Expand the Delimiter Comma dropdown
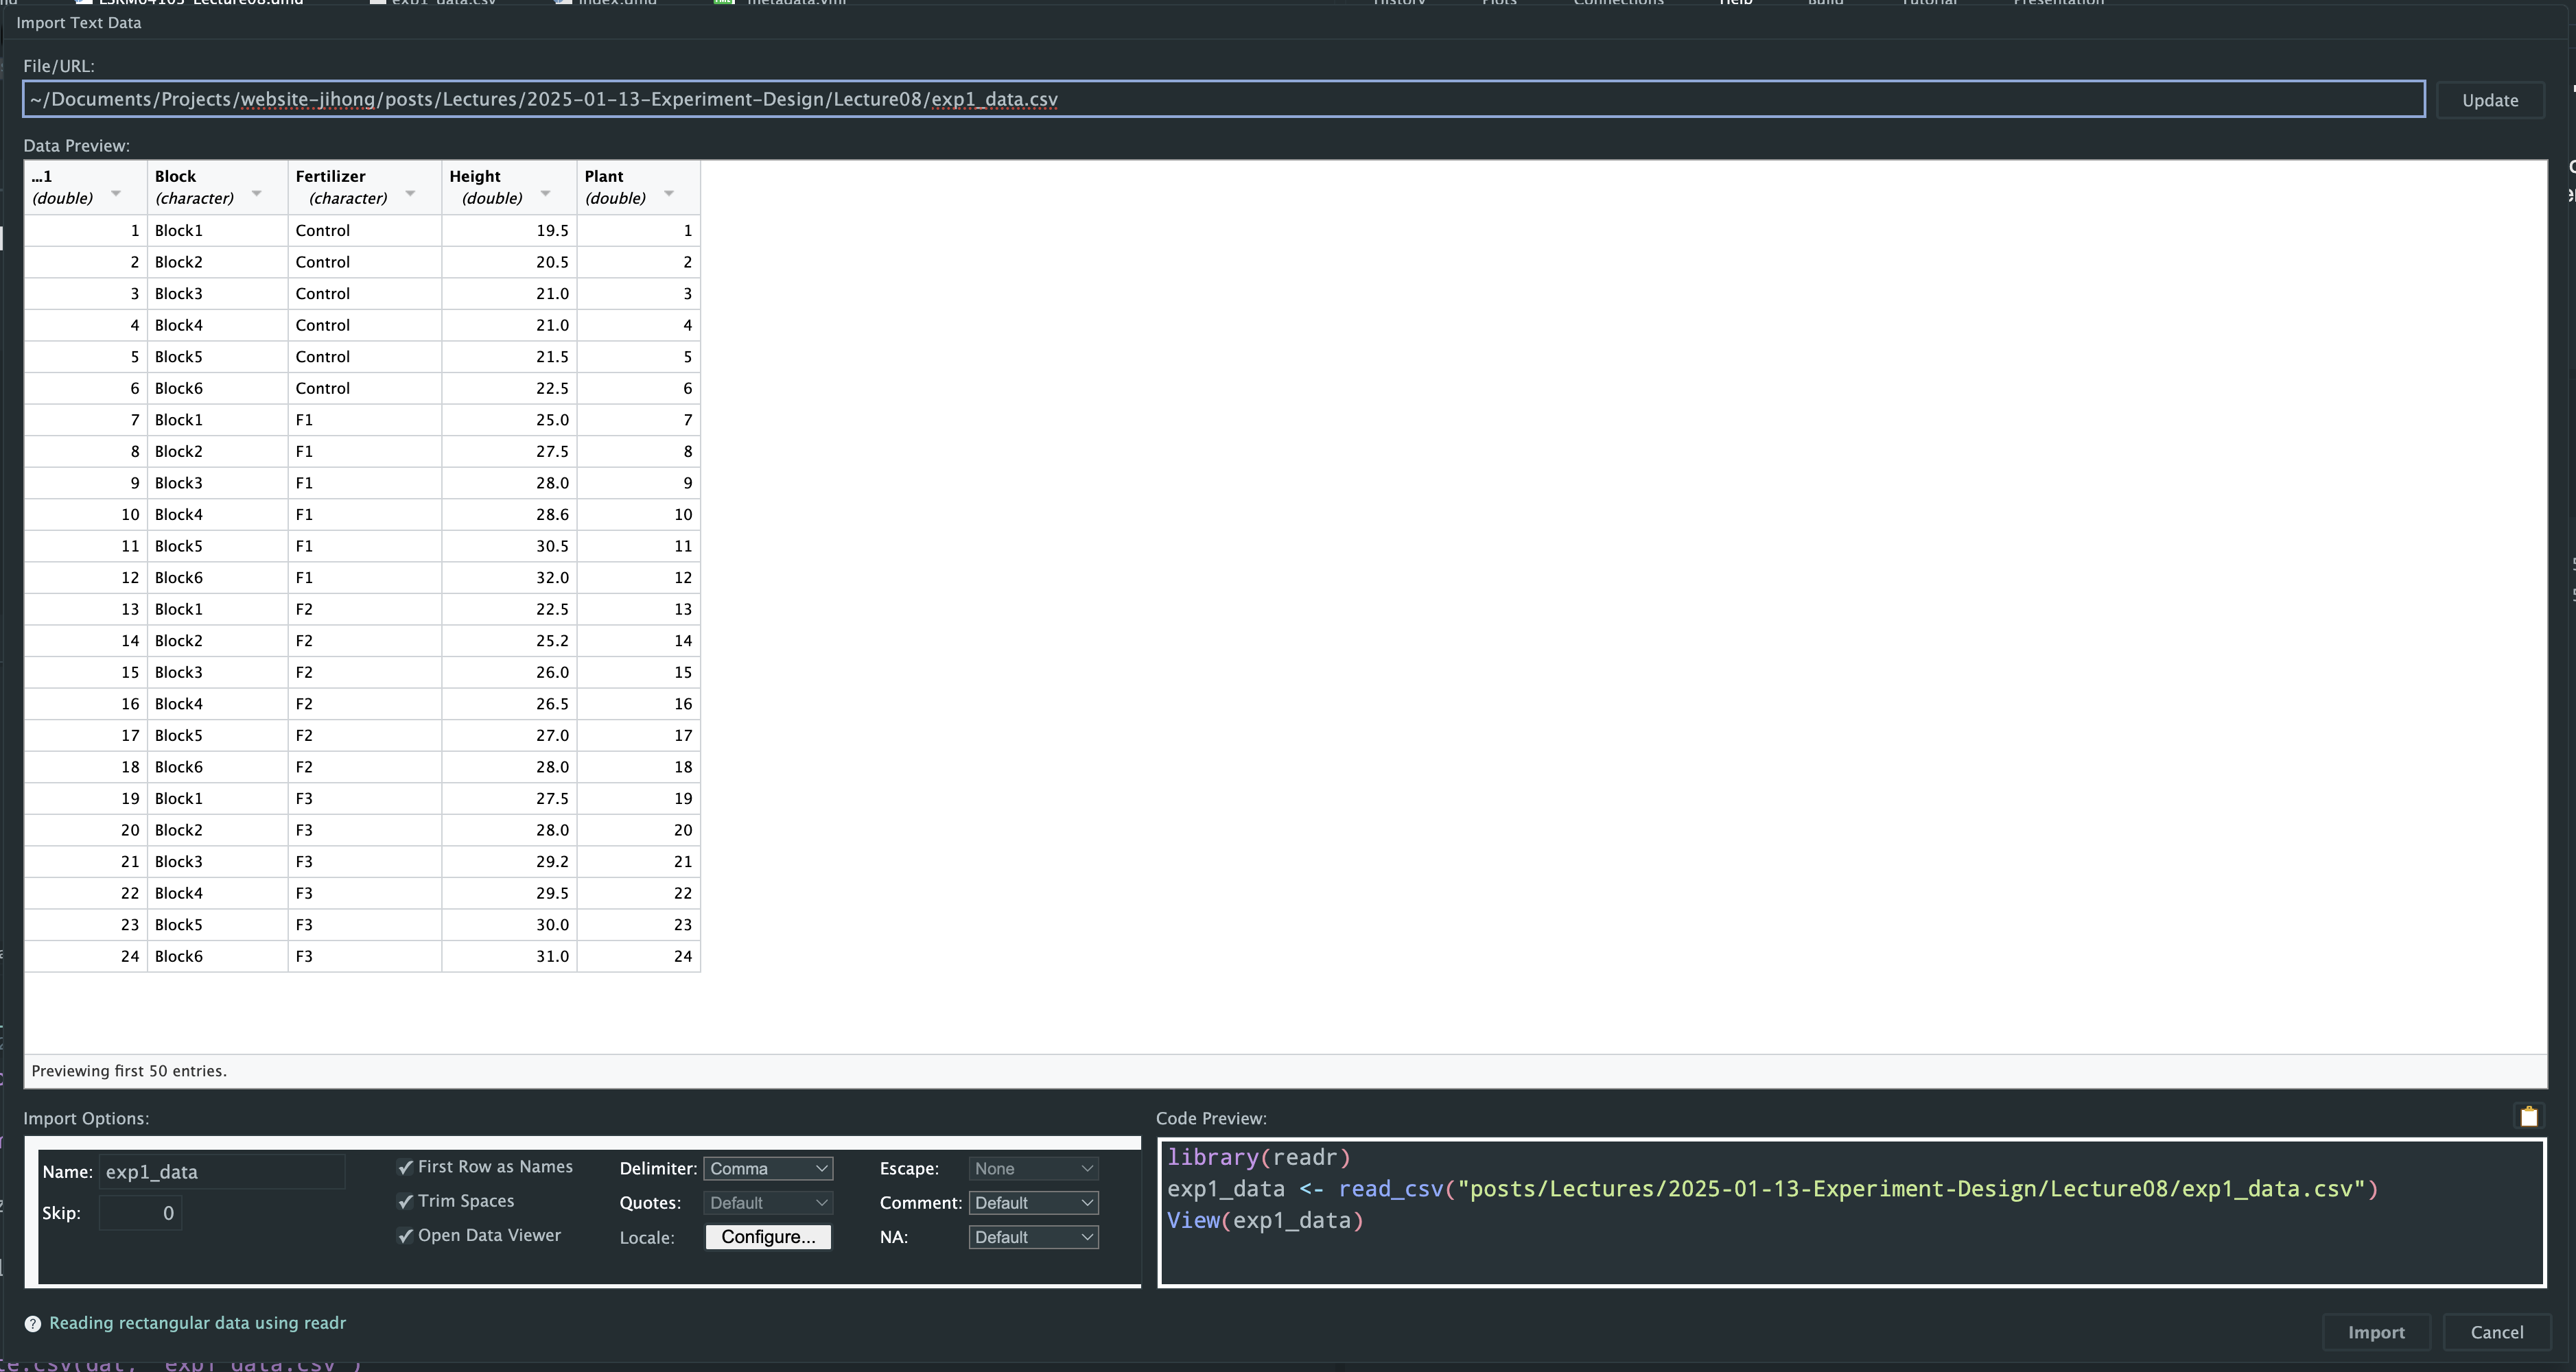The height and width of the screenshot is (1372, 2576). pyautogui.click(x=768, y=1169)
